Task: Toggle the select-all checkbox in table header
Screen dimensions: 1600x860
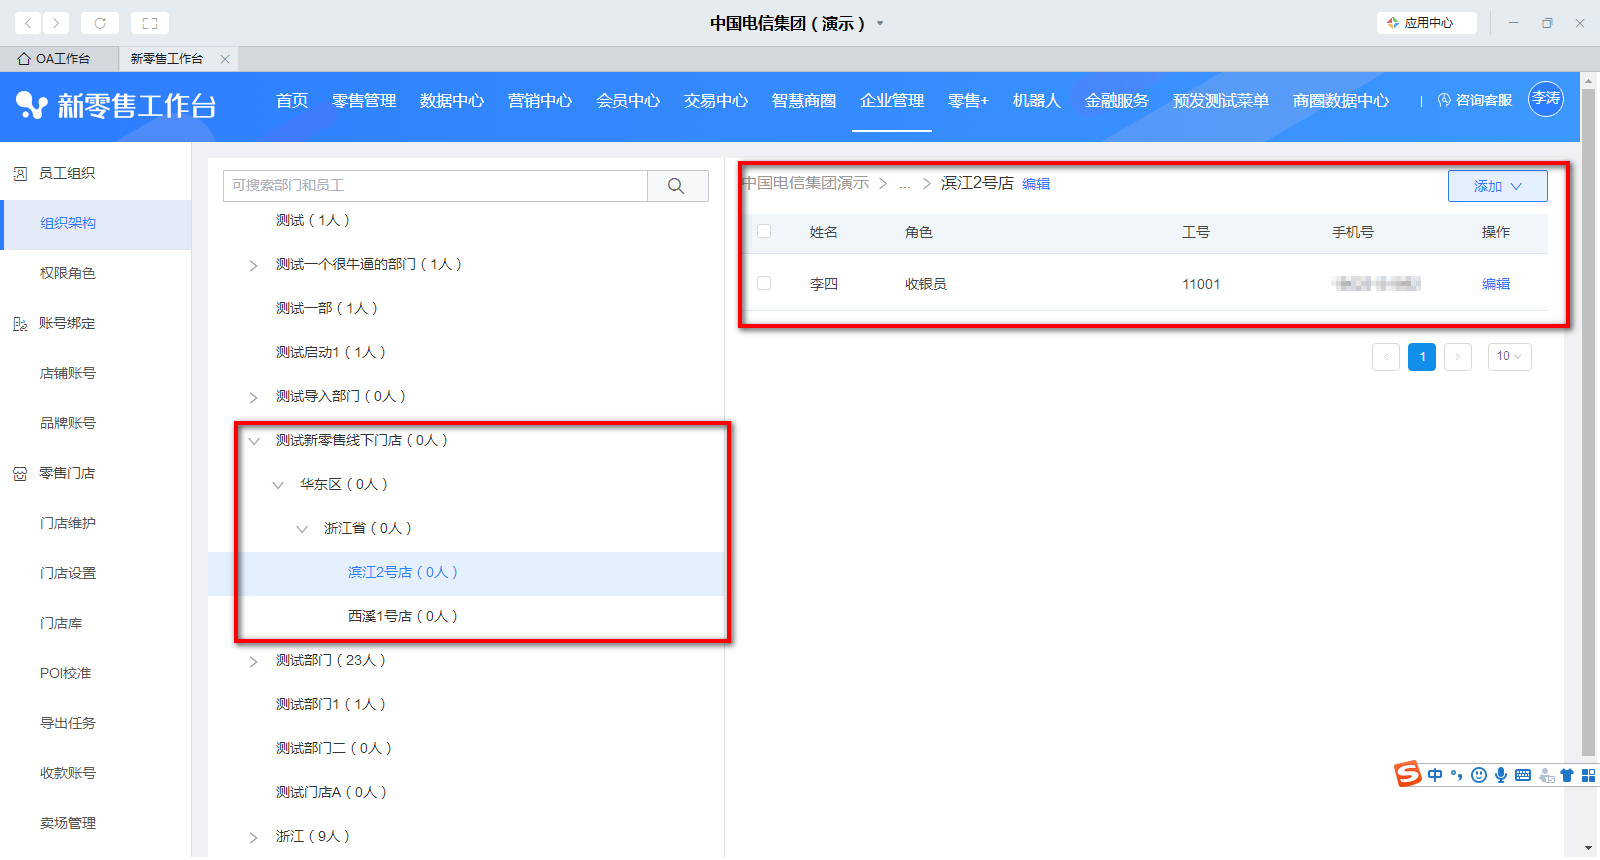Action: point(764,232)
